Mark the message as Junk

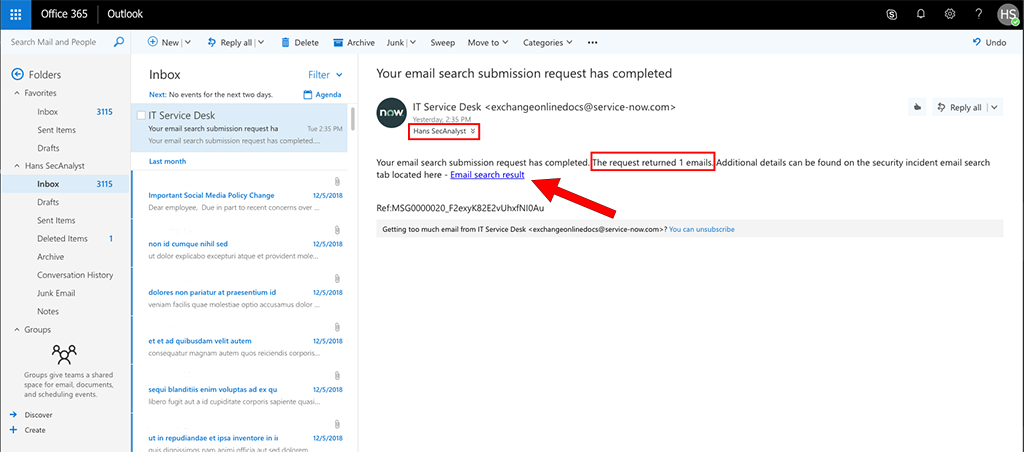395,42
